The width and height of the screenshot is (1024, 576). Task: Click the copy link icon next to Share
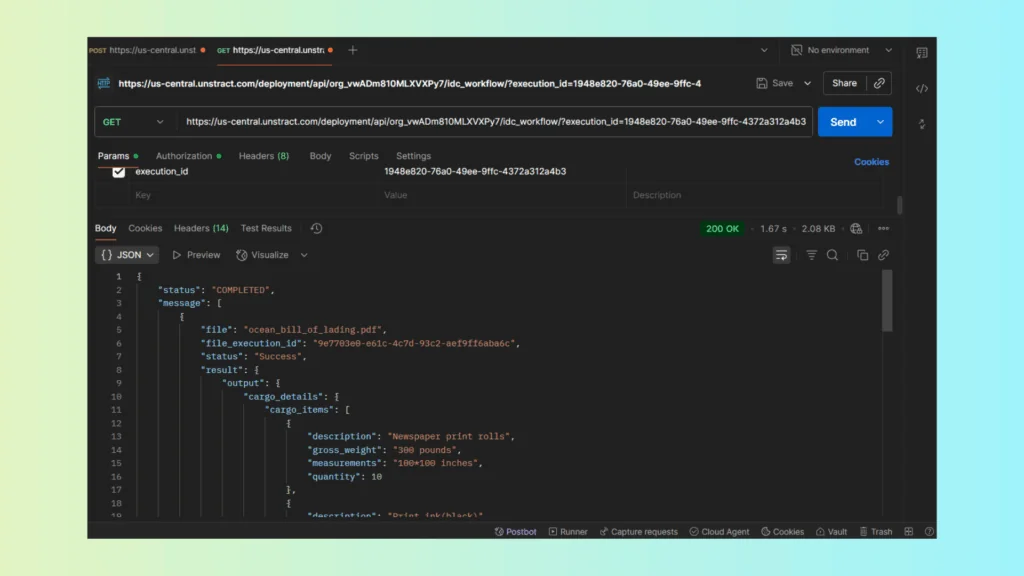click(879, 83)
